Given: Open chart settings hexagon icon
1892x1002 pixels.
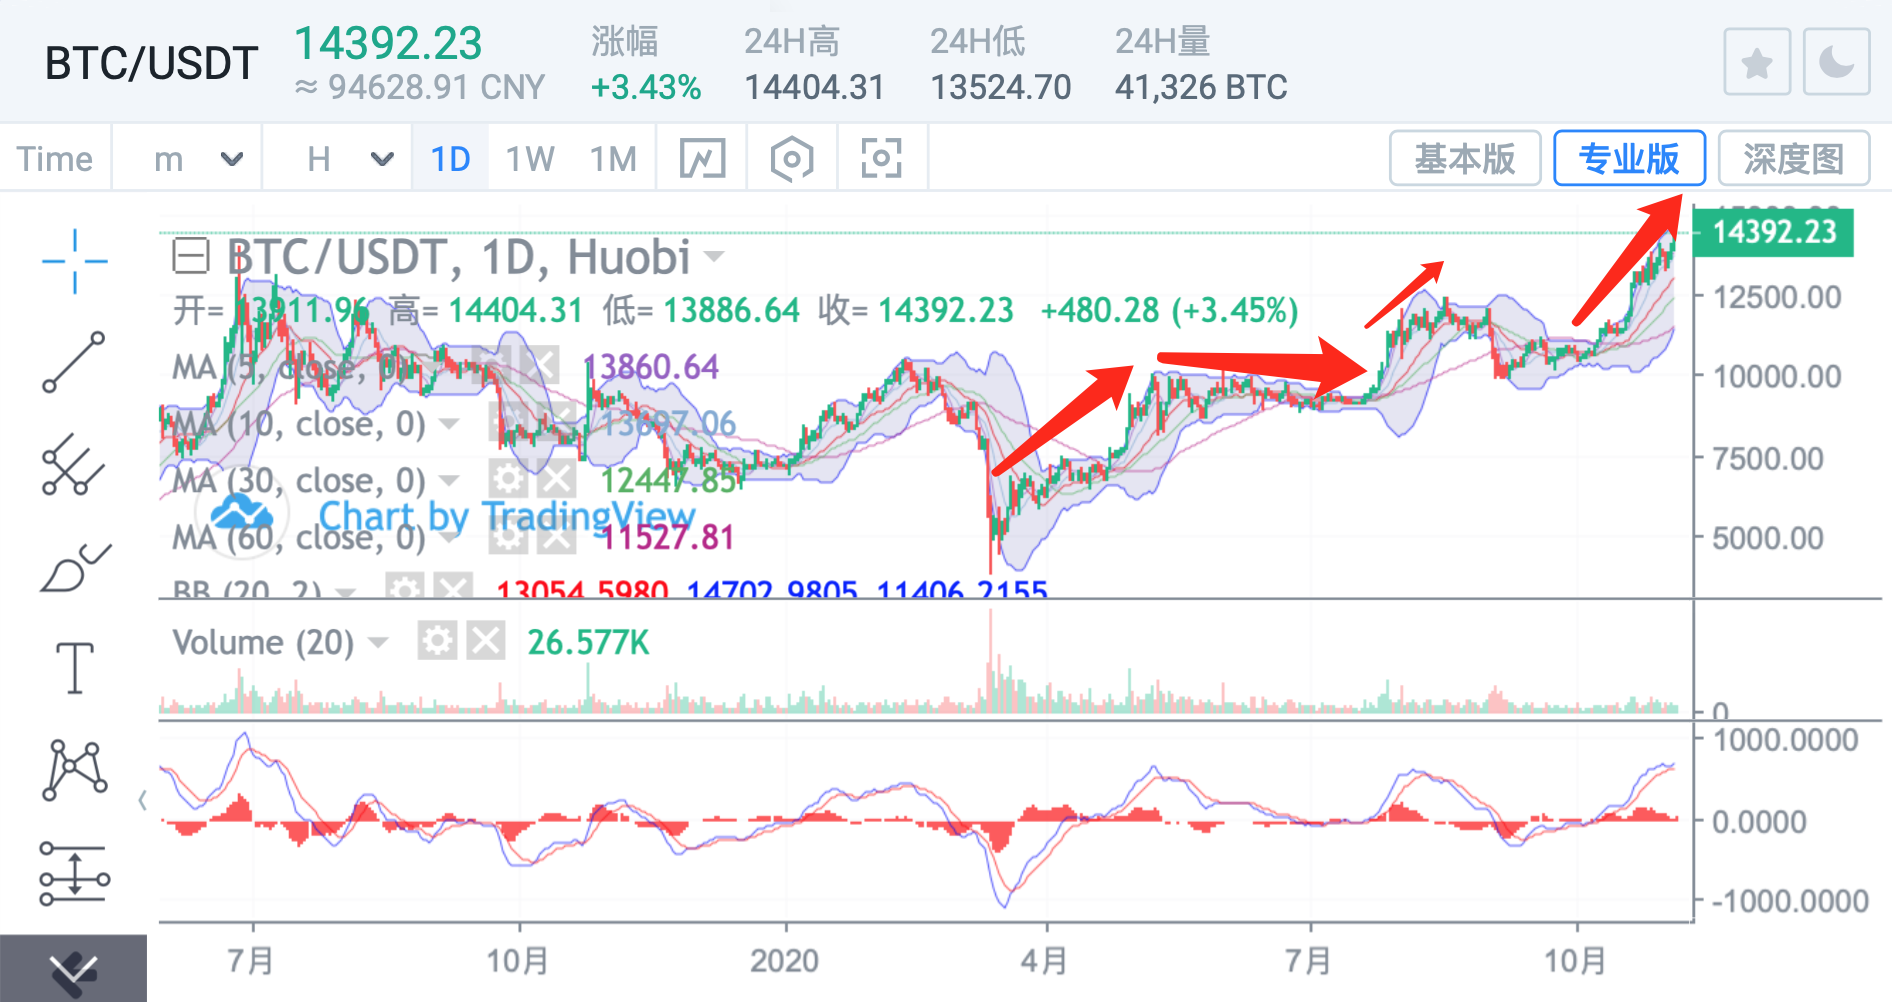Looking at the screenshot, I should (792, 158).
